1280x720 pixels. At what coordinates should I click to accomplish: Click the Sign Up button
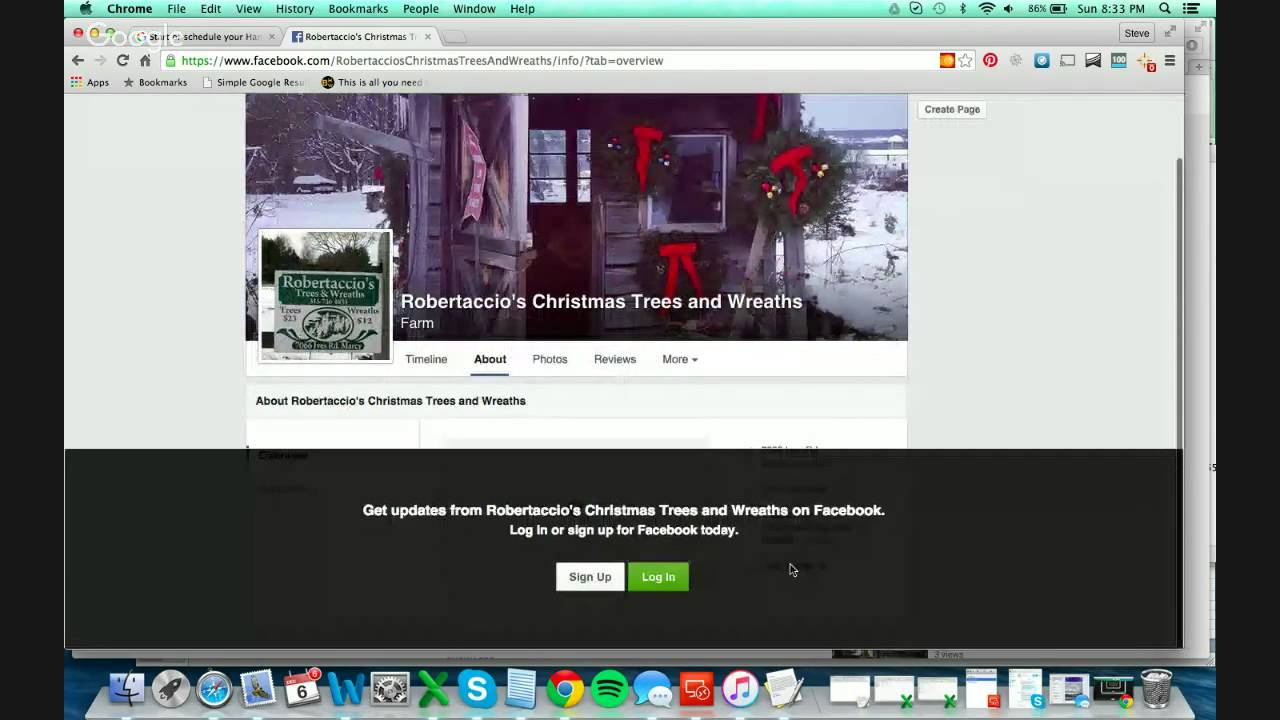[x=590, y=577]
